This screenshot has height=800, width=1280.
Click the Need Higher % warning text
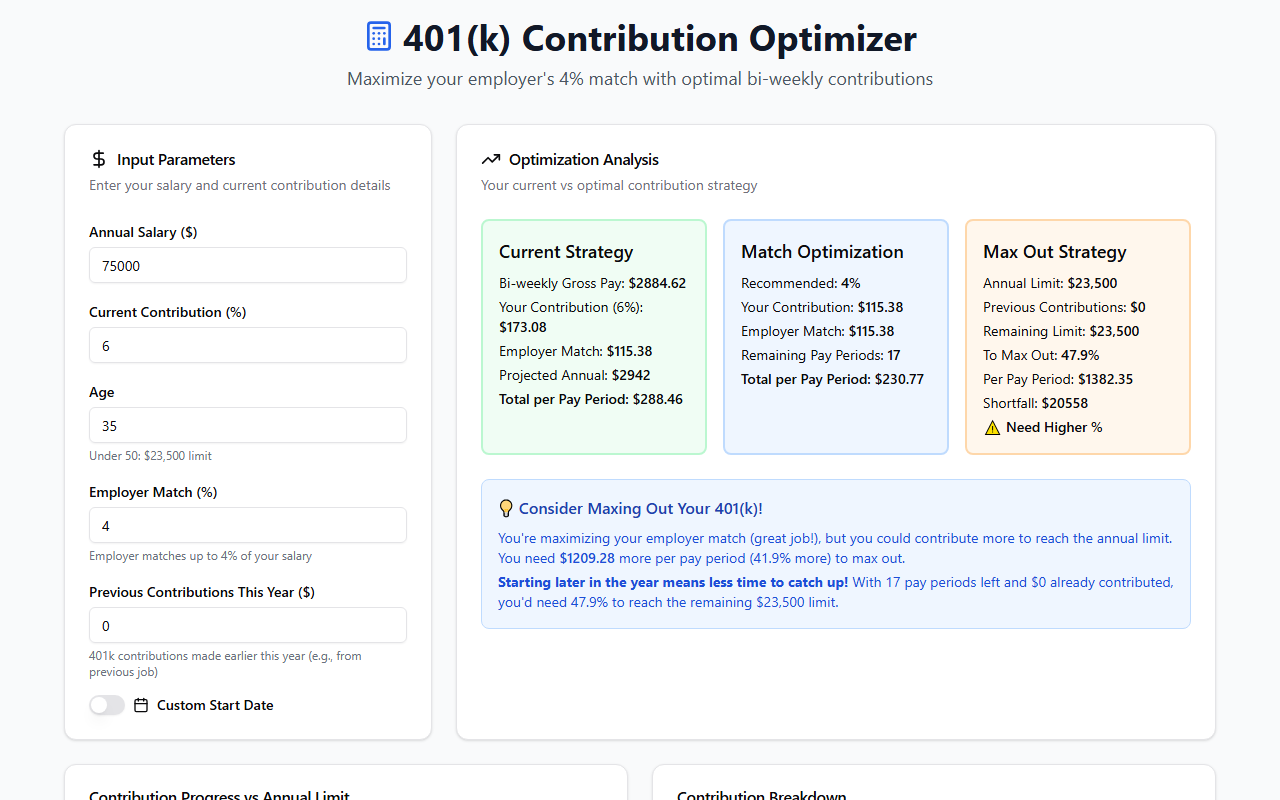[x=1054, y=427]
